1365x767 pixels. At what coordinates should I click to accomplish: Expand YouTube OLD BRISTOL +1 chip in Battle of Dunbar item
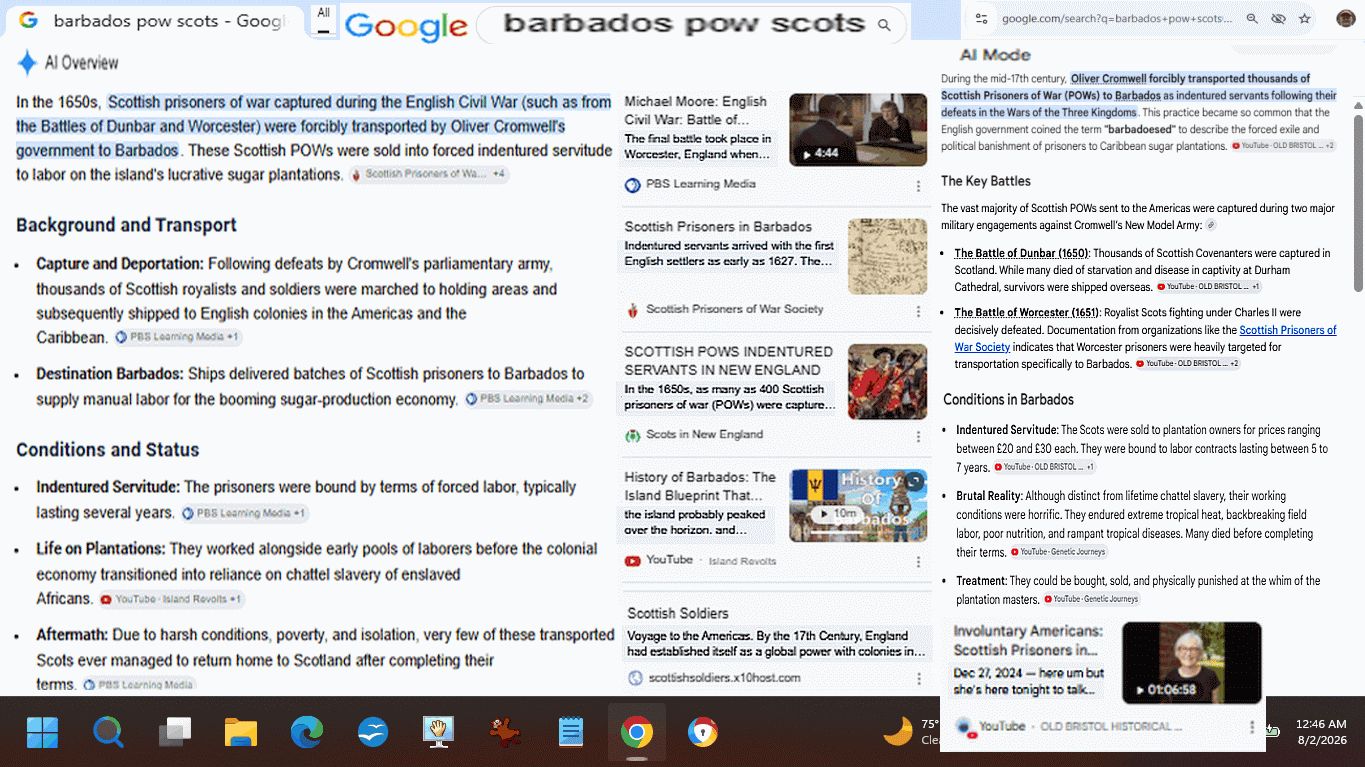(x=1209, y=287)
